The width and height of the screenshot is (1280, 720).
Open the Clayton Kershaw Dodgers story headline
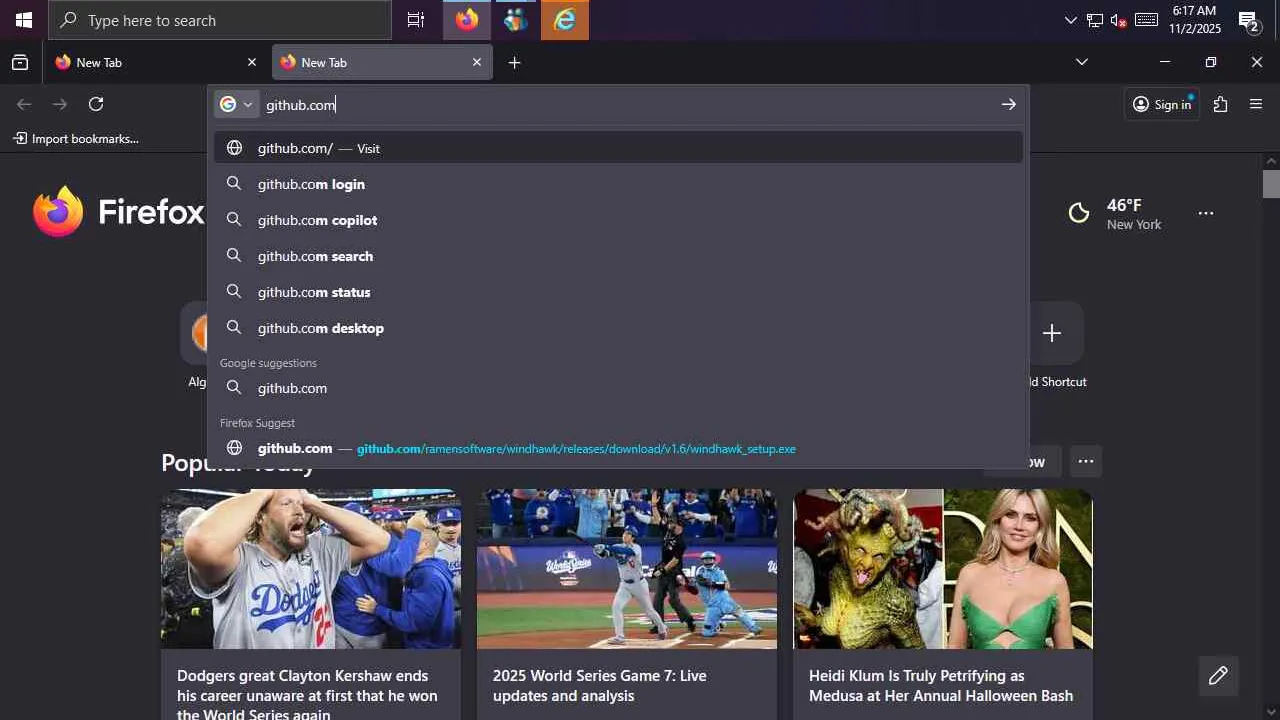coord(307,694)
